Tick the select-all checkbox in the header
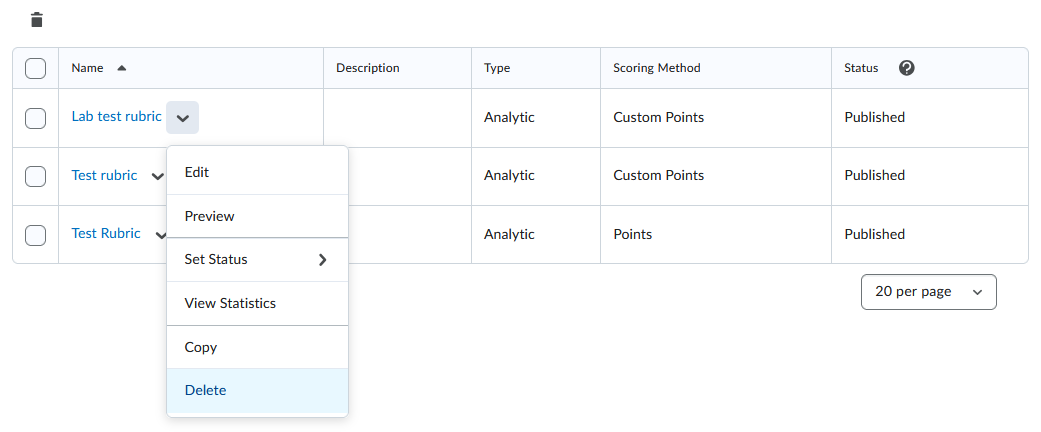This screenshot has height=432, width=1041. (35, 68)
